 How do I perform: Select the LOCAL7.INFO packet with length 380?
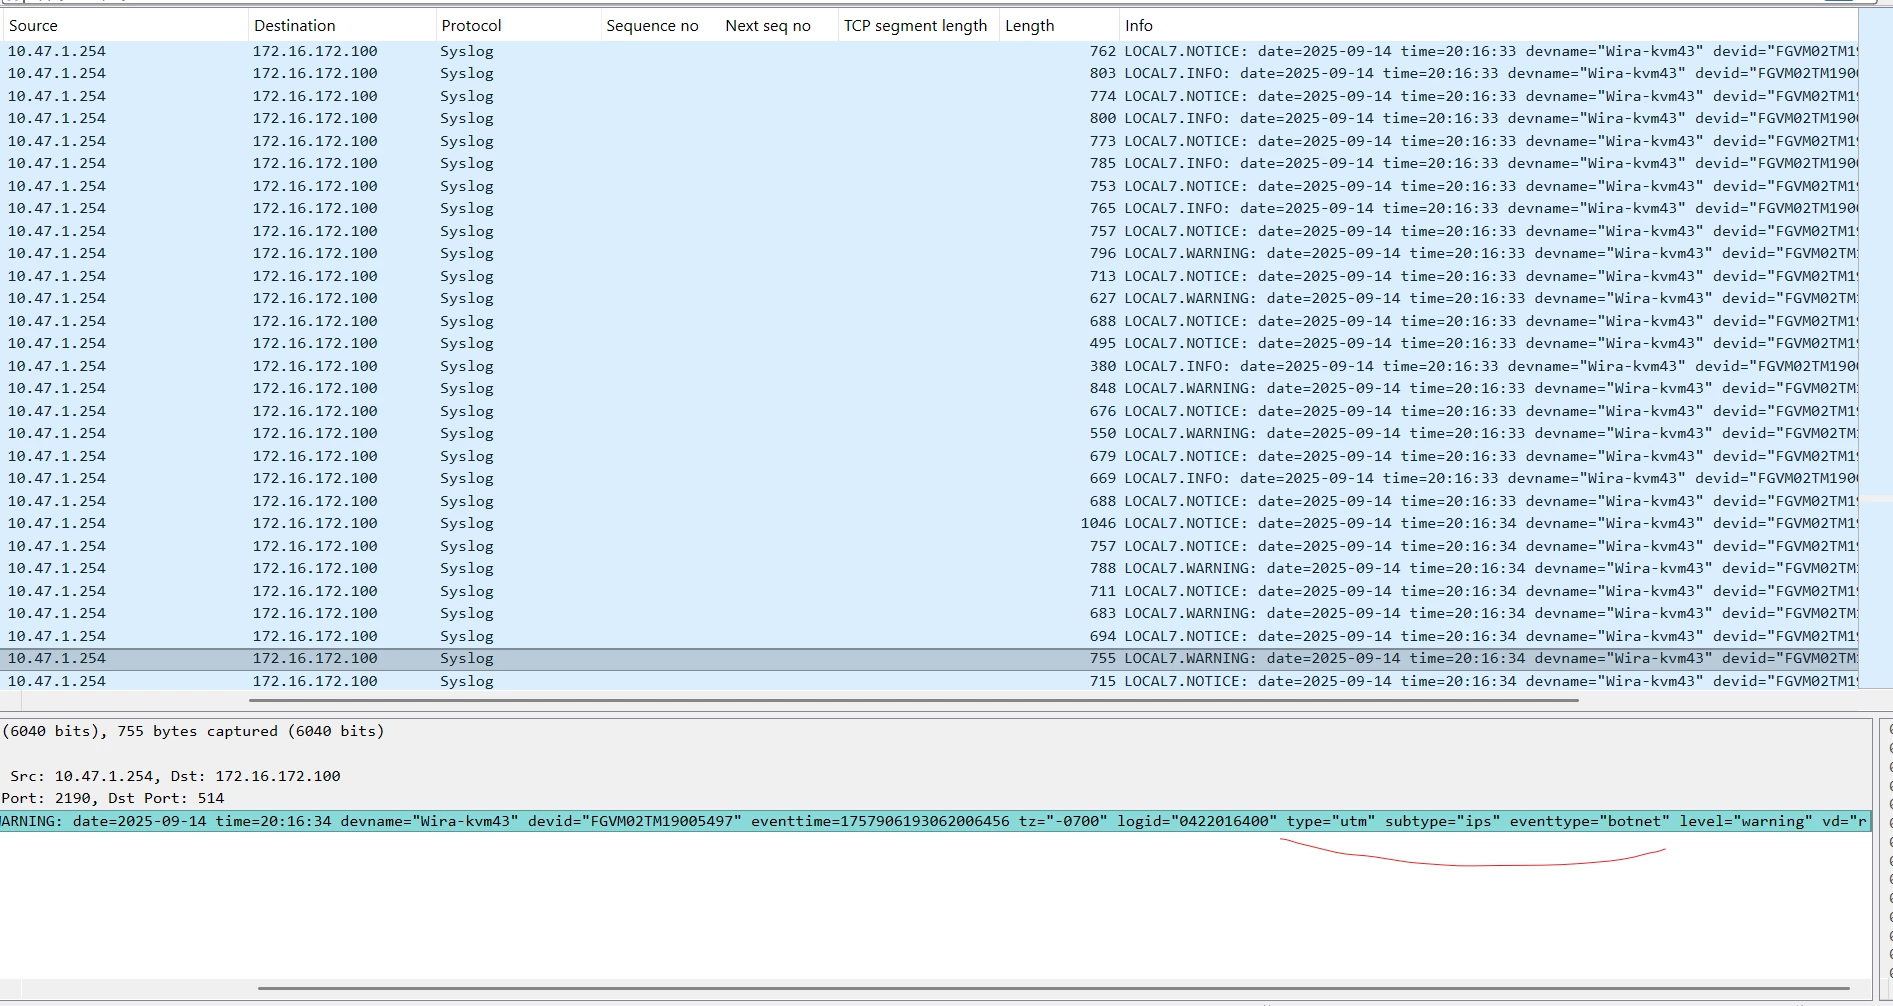[929, 366]
